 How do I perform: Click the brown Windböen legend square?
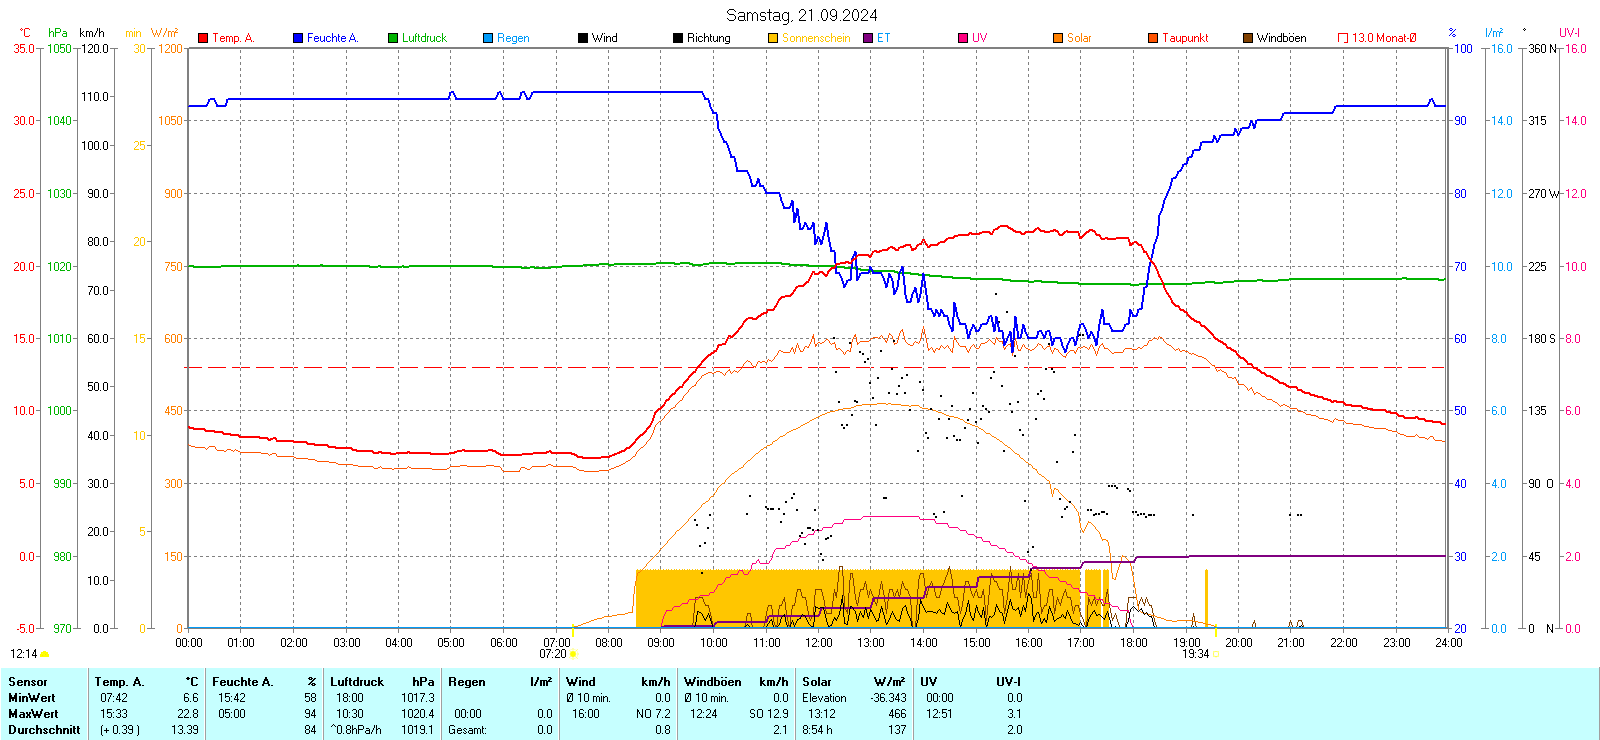(1248, 38)
